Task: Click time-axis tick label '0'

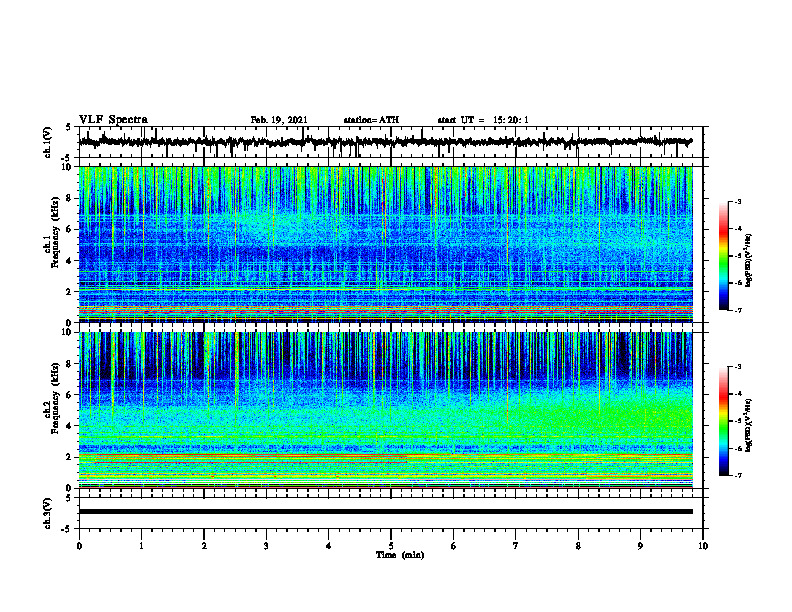Action: pos(79,546)
